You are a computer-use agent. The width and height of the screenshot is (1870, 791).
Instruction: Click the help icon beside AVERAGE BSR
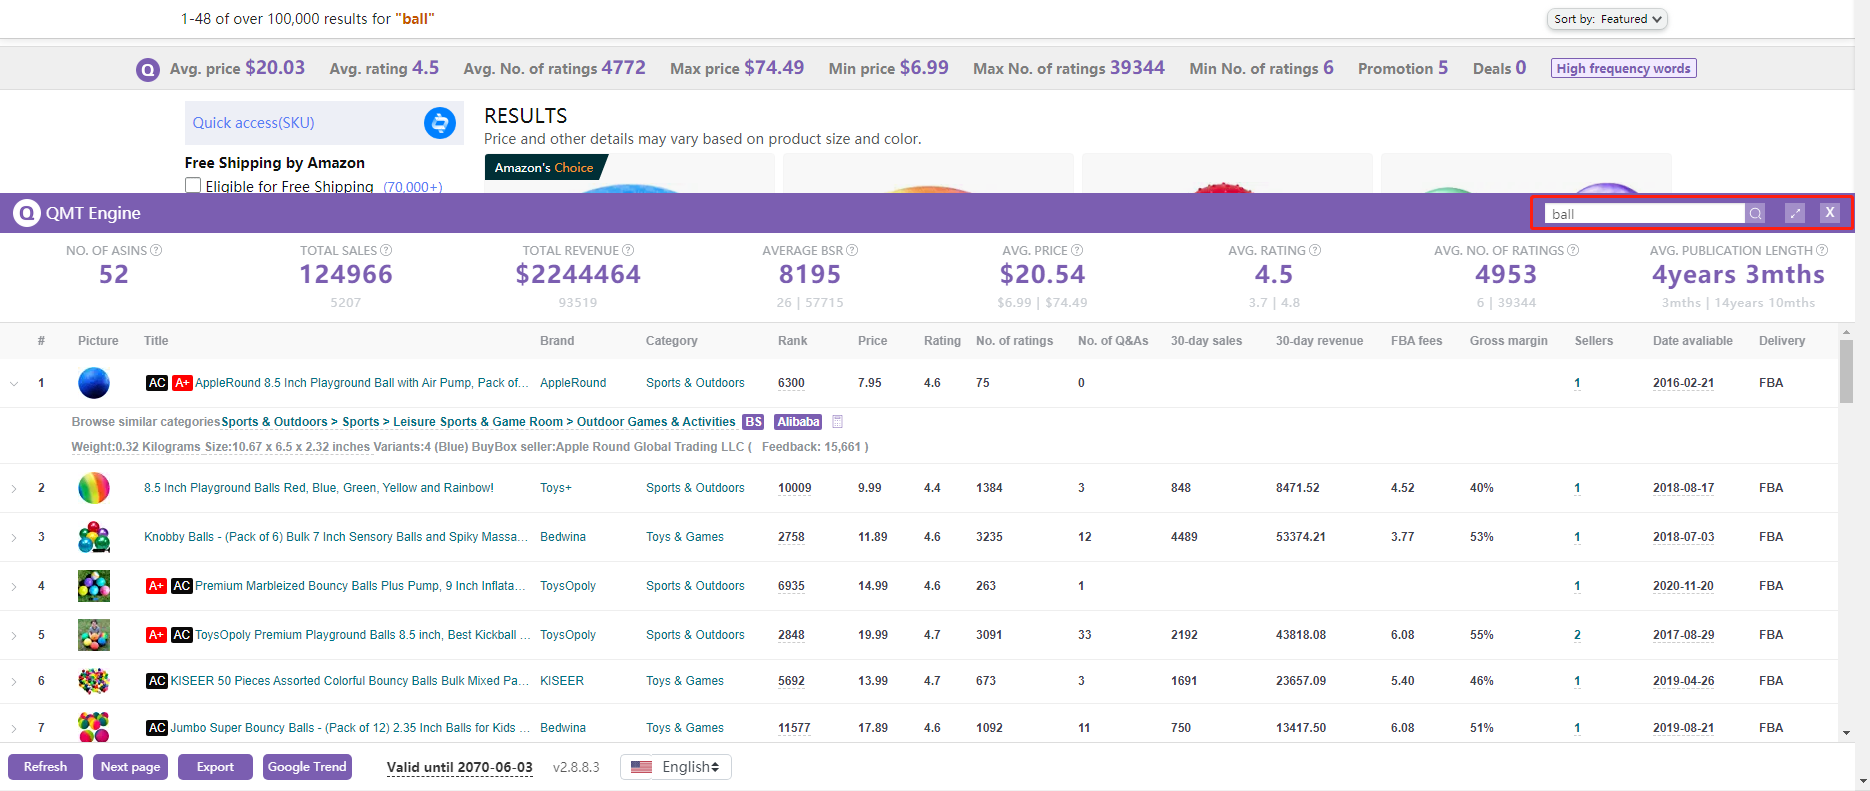pyautogui.click(x=852, y=250)
